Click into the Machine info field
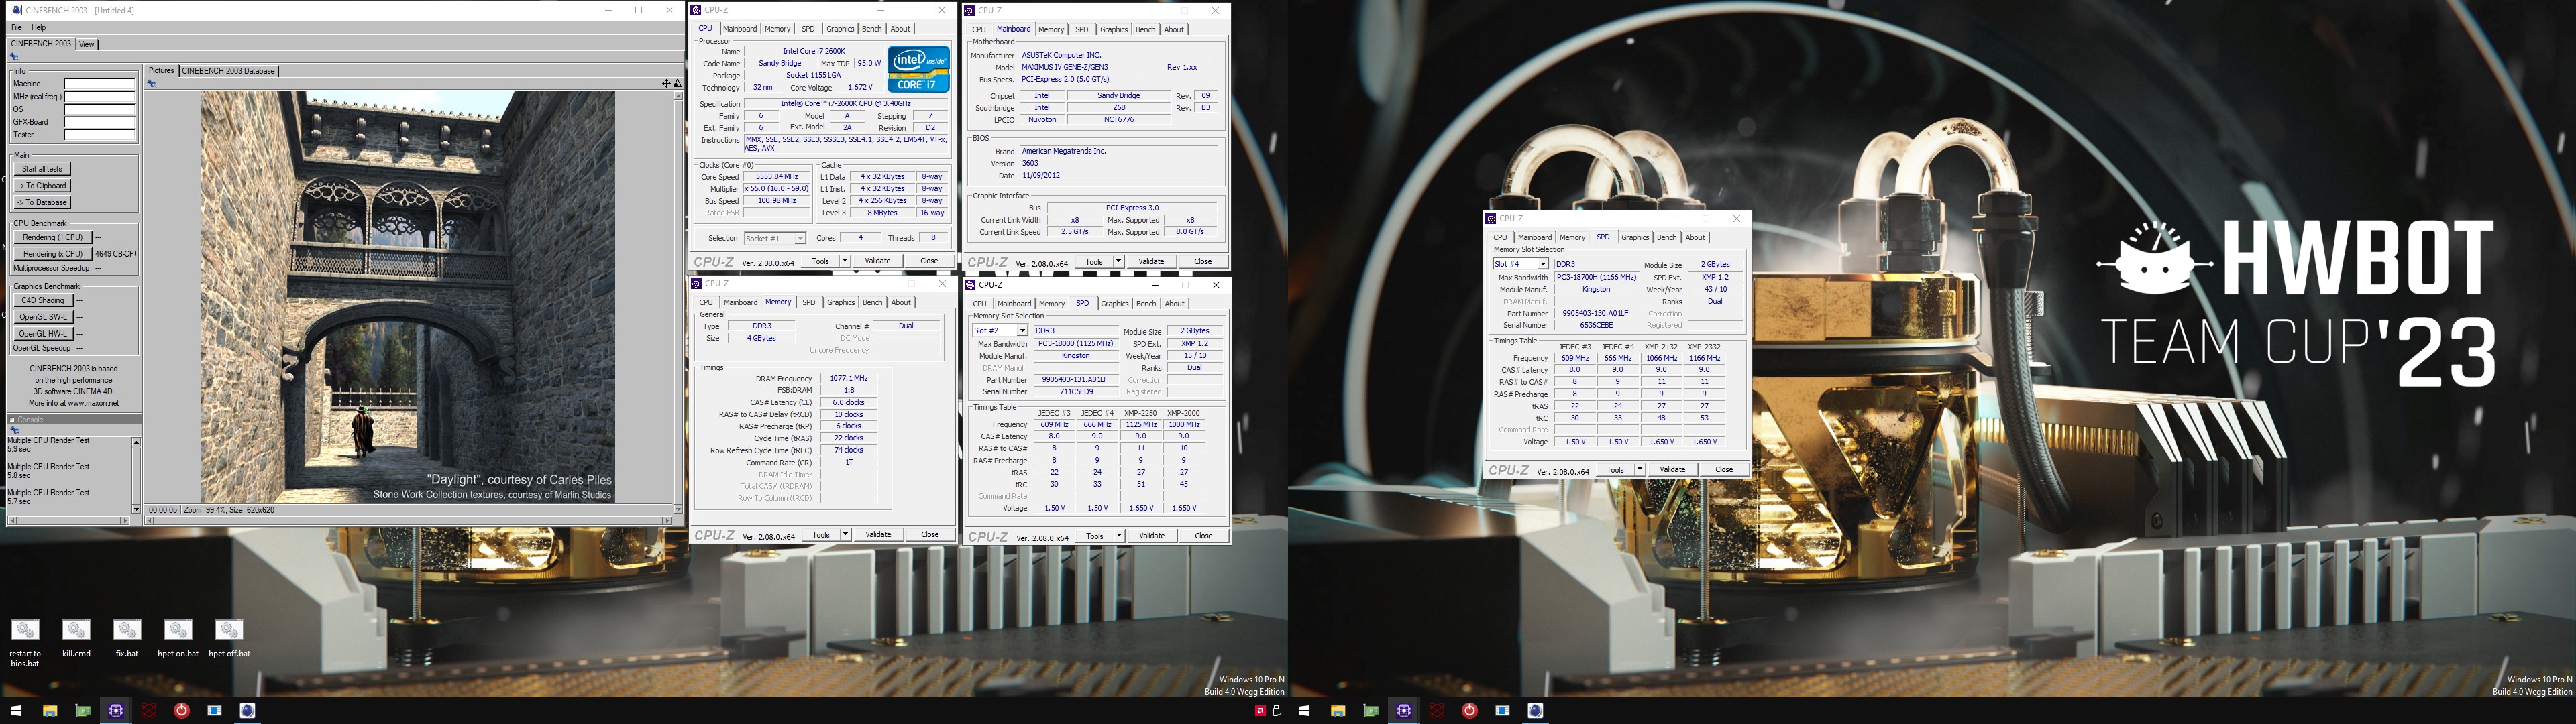The image size is (2576, 724). 100,84
